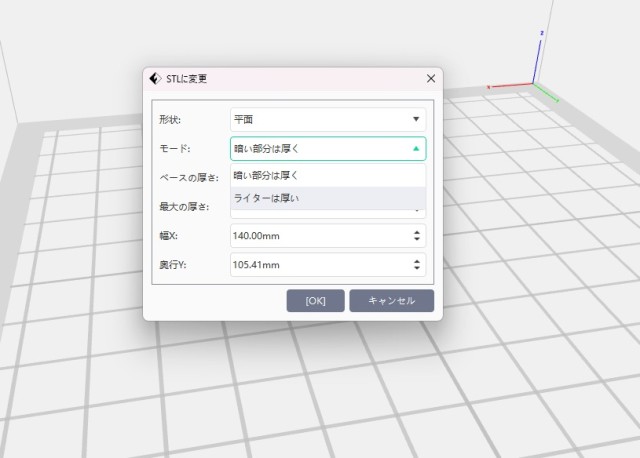Click the STLに変更 dialog title bar
This screenshot has height=458, width=640.
[x=300, y=78]
